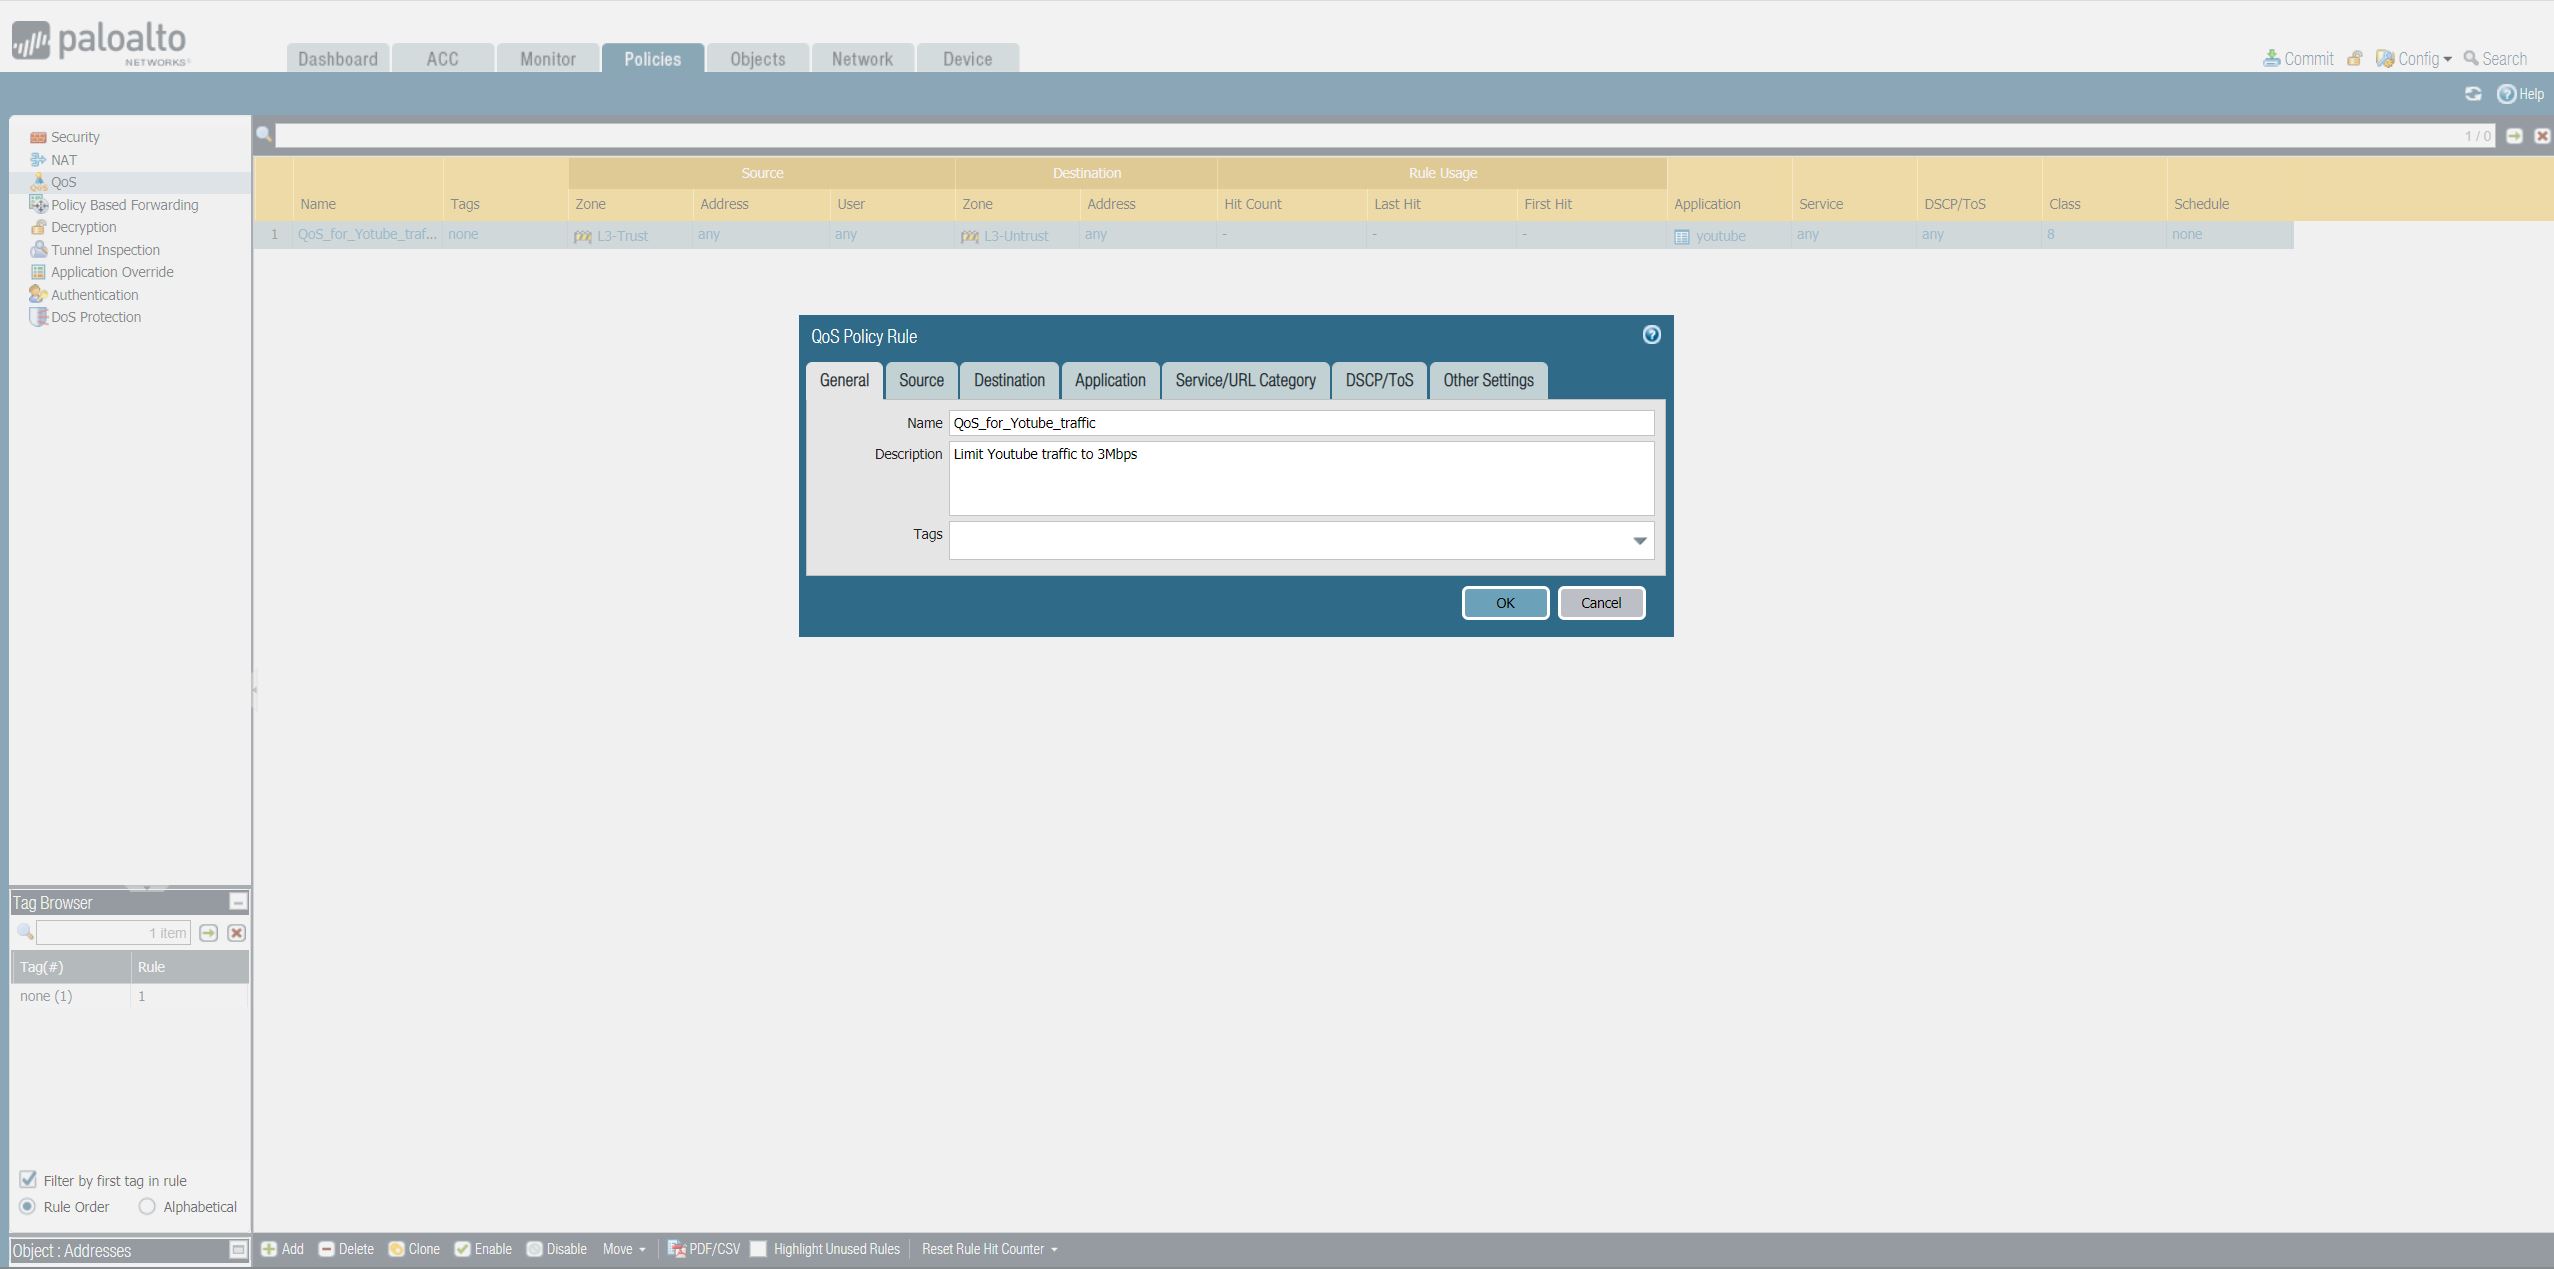
Task: Click the green Add rule icon
Action: point(269,1249)
